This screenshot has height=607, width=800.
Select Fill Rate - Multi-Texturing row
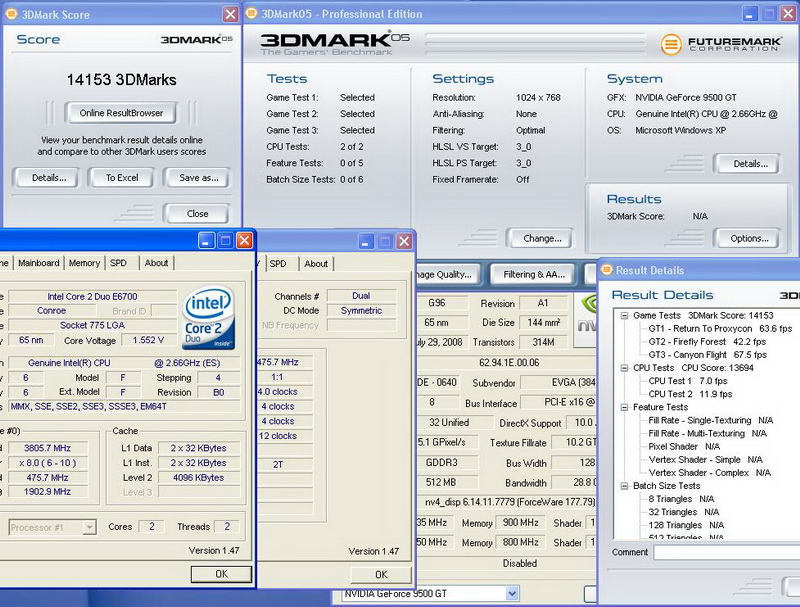(x=707, y=433)
